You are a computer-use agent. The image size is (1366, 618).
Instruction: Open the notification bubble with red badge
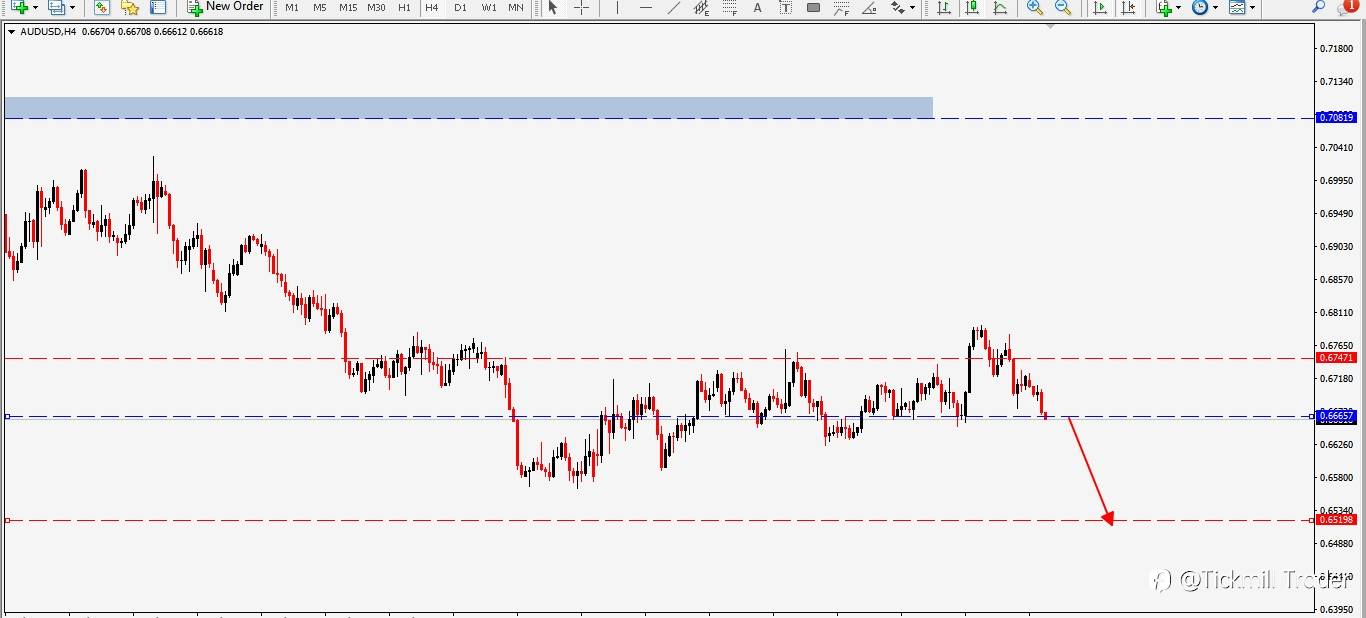pyautogui.click(x=1348, y=6)
